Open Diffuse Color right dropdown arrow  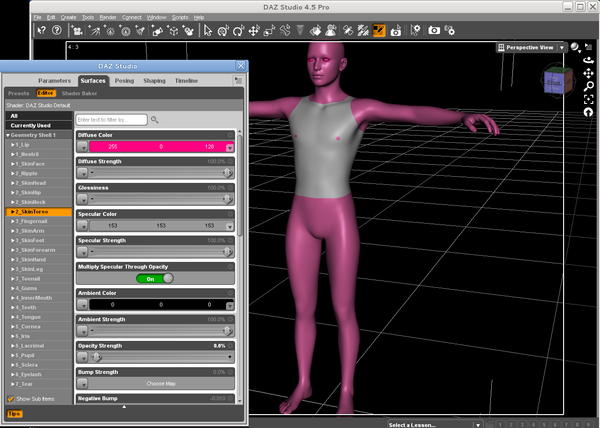click(230, 147)
